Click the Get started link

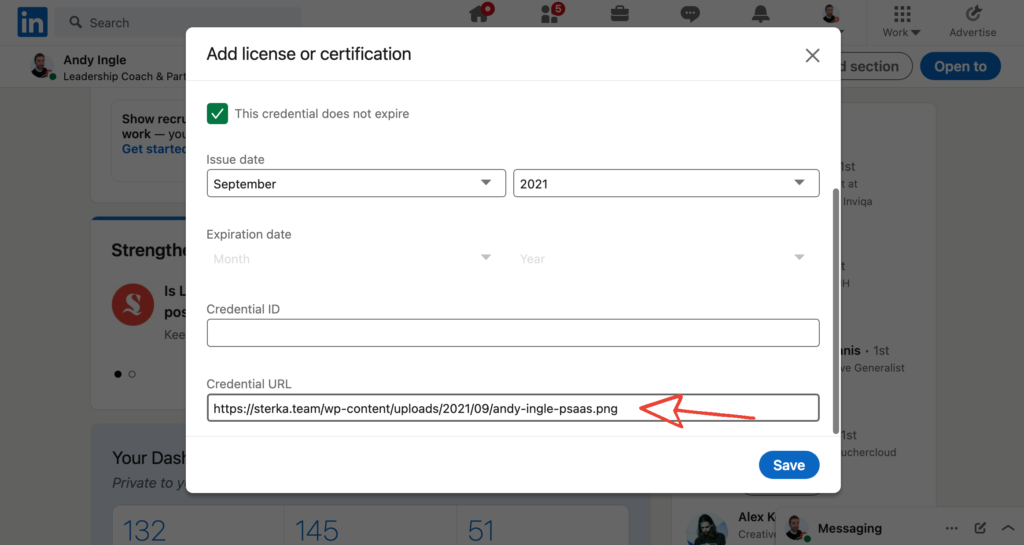[x=153, y=149]
